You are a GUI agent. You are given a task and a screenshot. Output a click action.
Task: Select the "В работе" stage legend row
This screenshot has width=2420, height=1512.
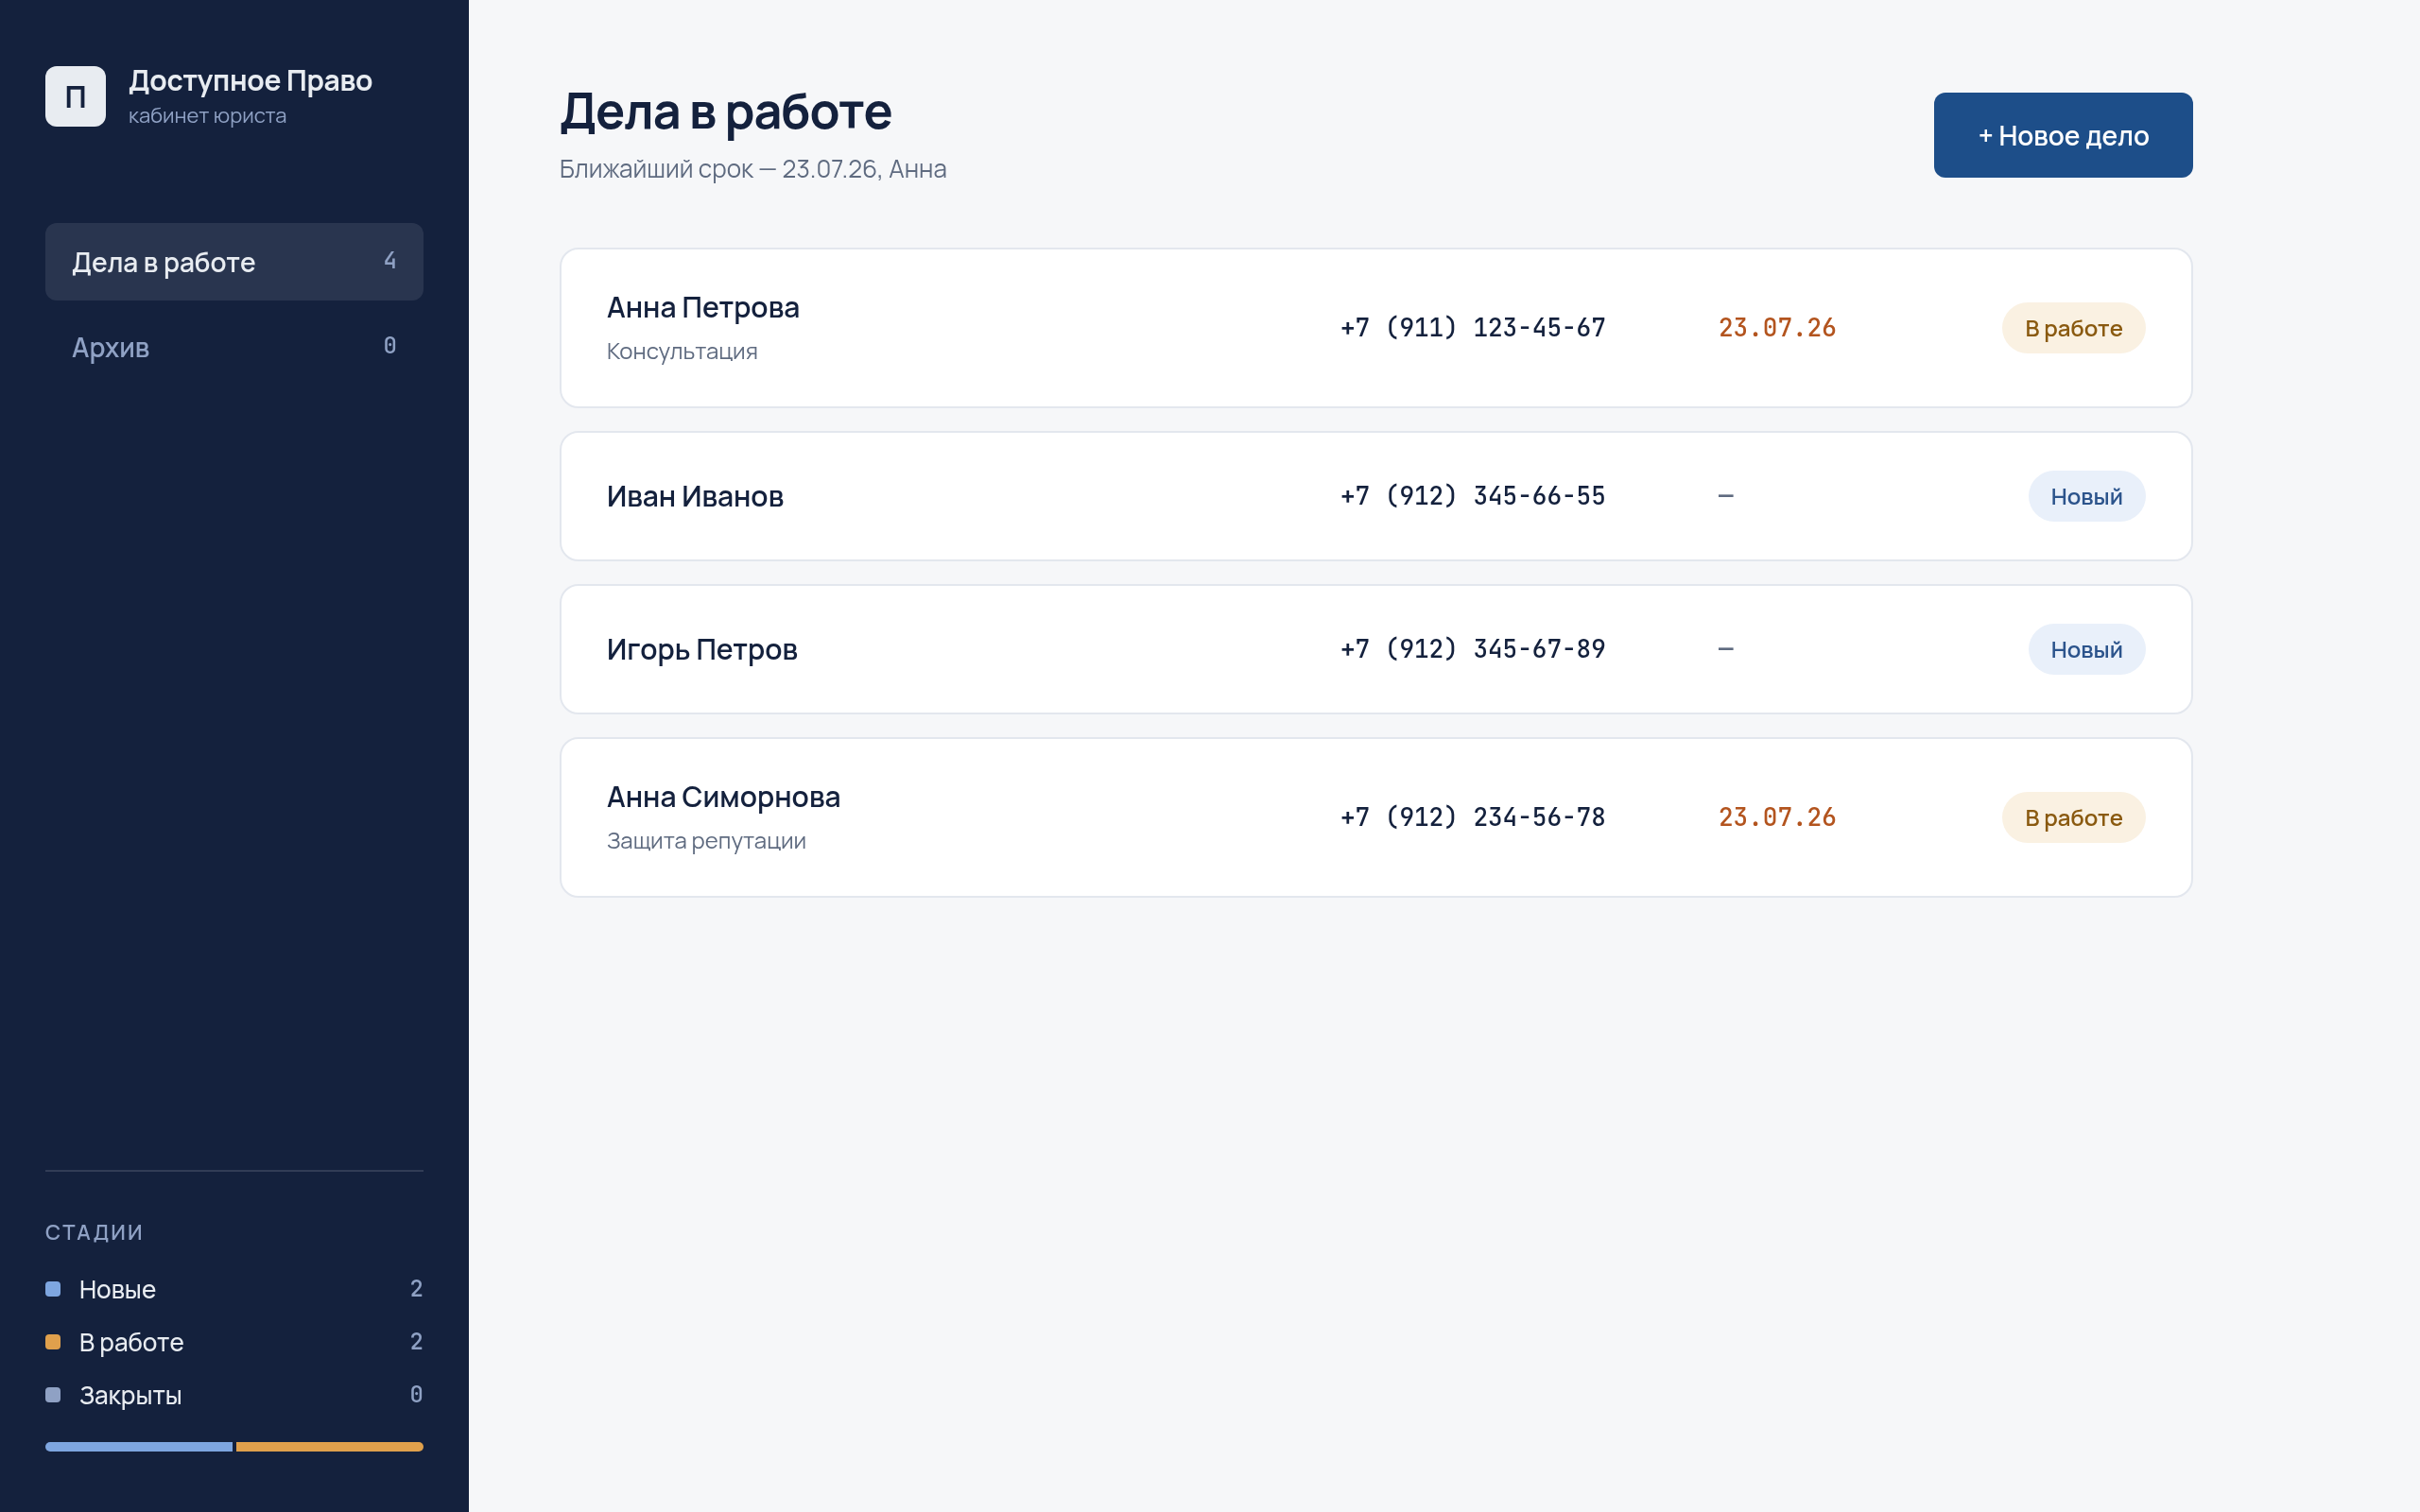coord(234,1342)
